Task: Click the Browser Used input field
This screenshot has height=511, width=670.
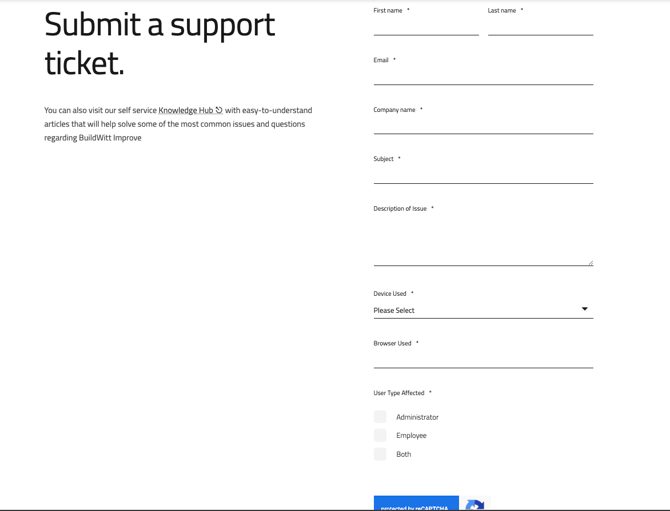Action: point(483,359)
